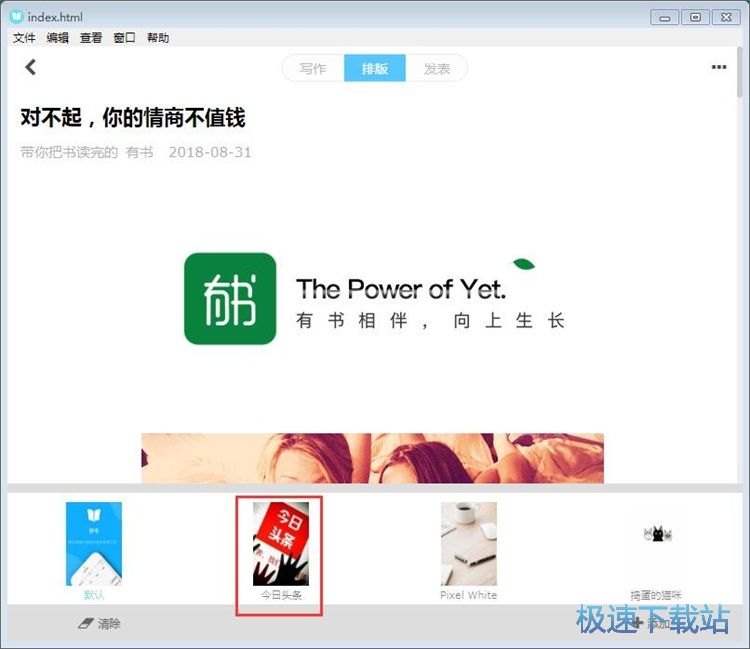This screenshot has height=649, width=750.
Task: Click the date 2018-08-31
Action: [210, 152]
